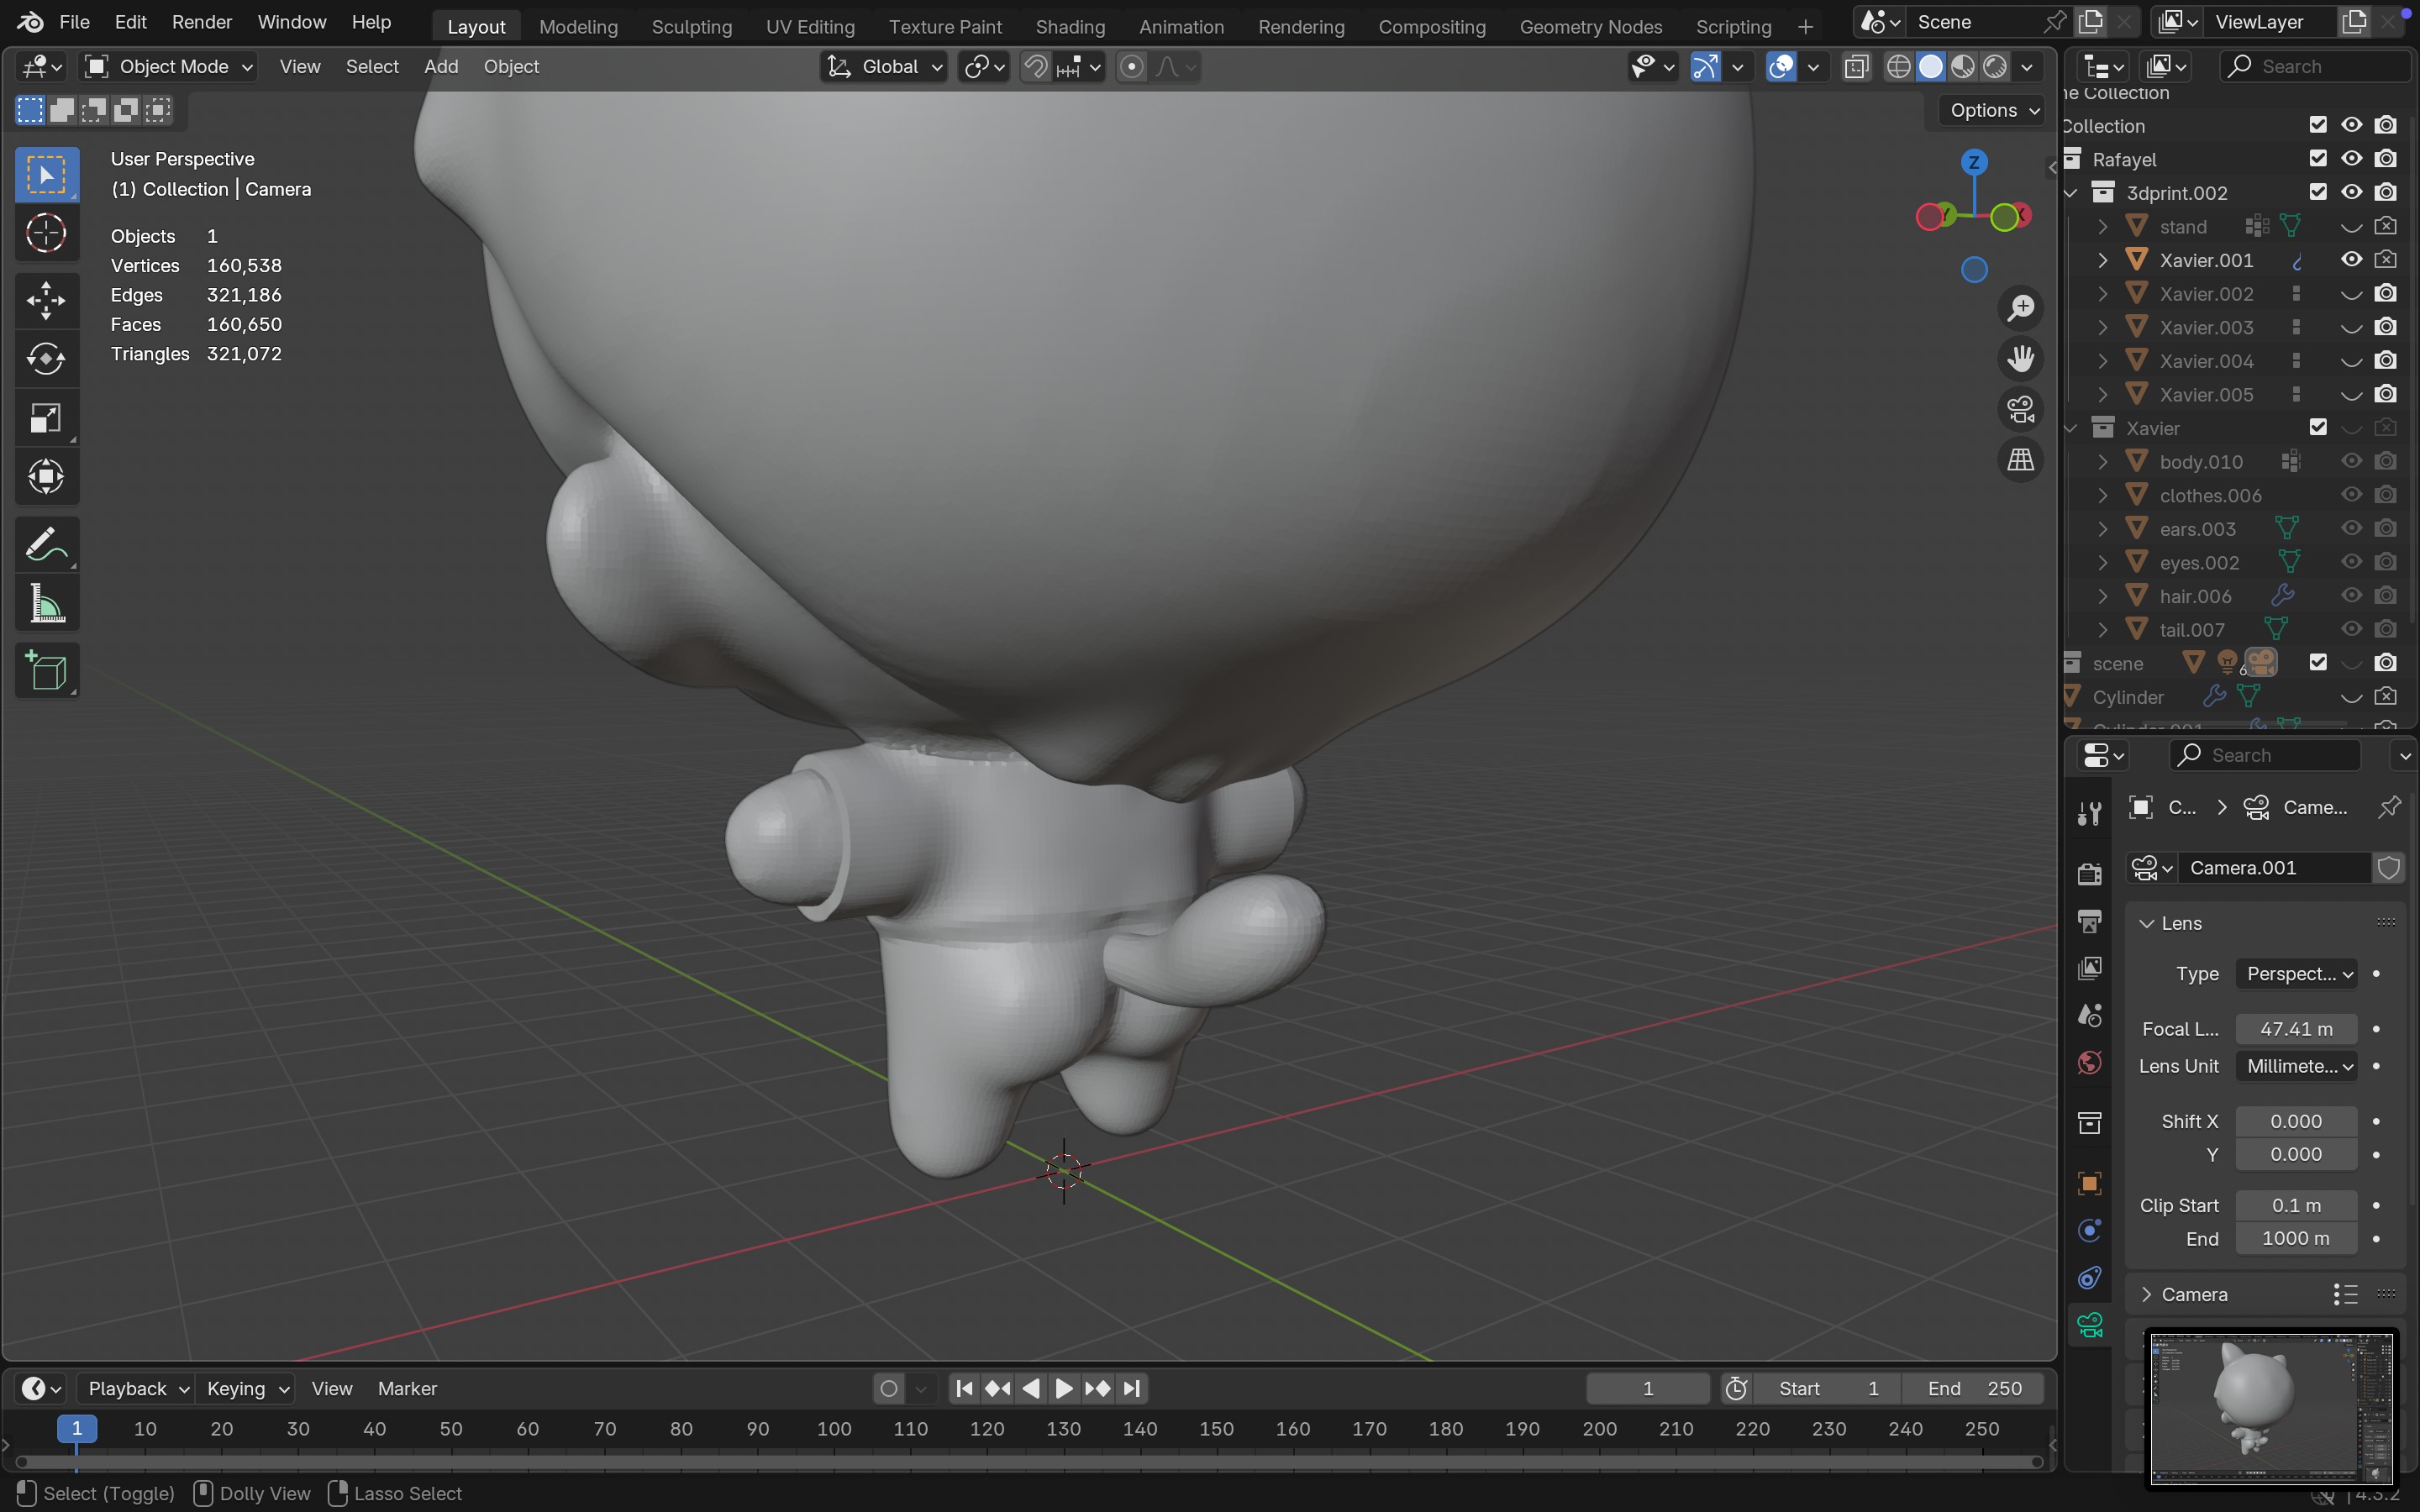The height and width of the screenshot is (1512, 2420).
Task: Jump to the timeline start
Action: click(x=964, y=1388)
